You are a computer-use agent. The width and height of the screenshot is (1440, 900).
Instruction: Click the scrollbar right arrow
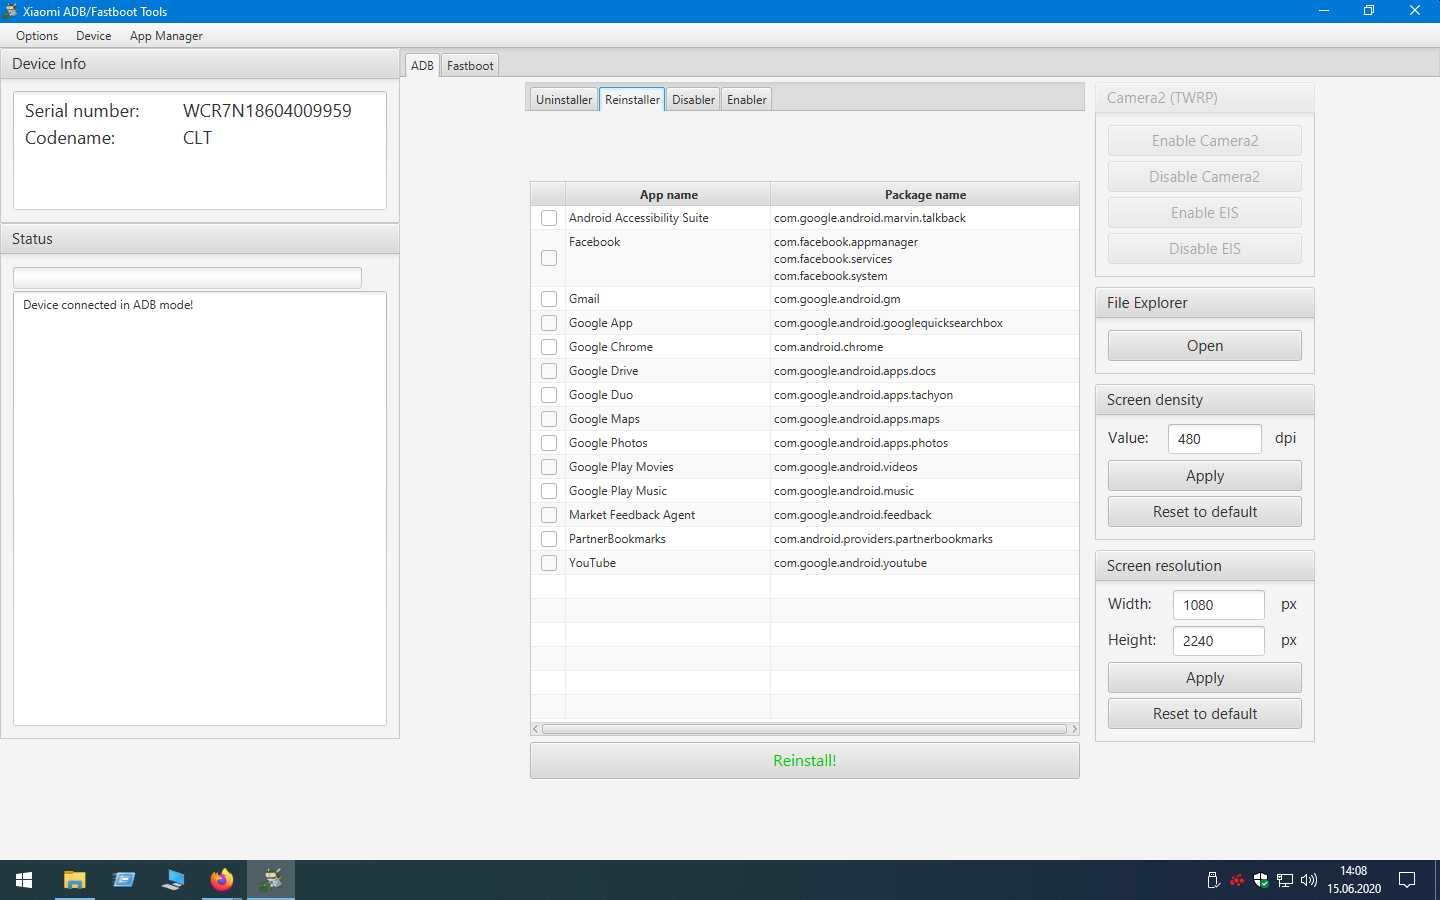point(1074,729)
